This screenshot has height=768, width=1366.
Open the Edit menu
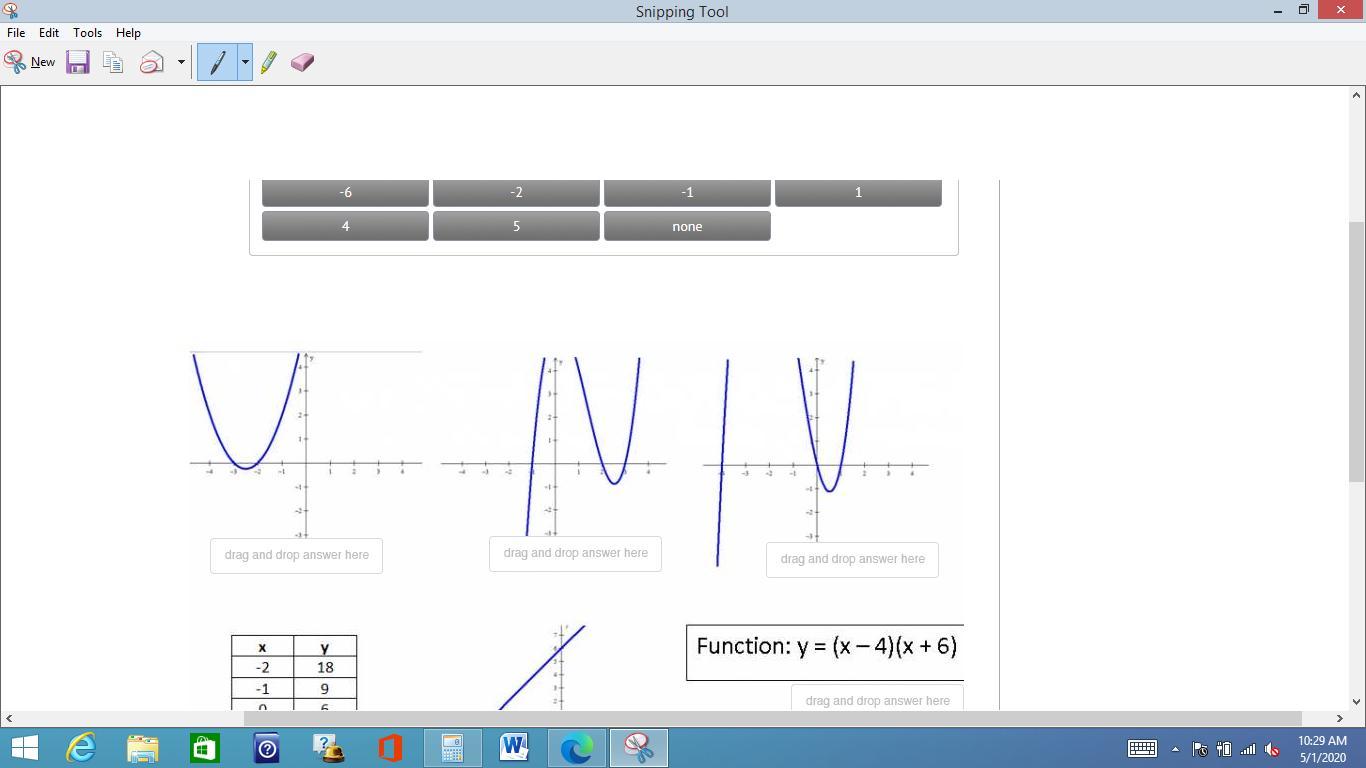pyautogui.click(x=48, y=33)
